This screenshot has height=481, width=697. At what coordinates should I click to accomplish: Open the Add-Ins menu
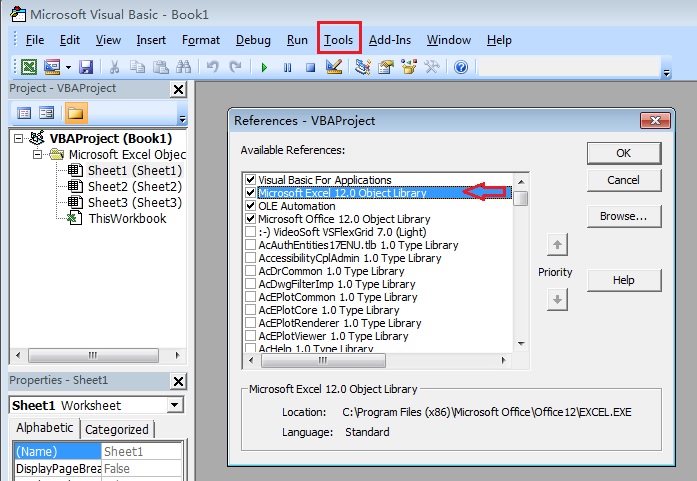[390, 40]
